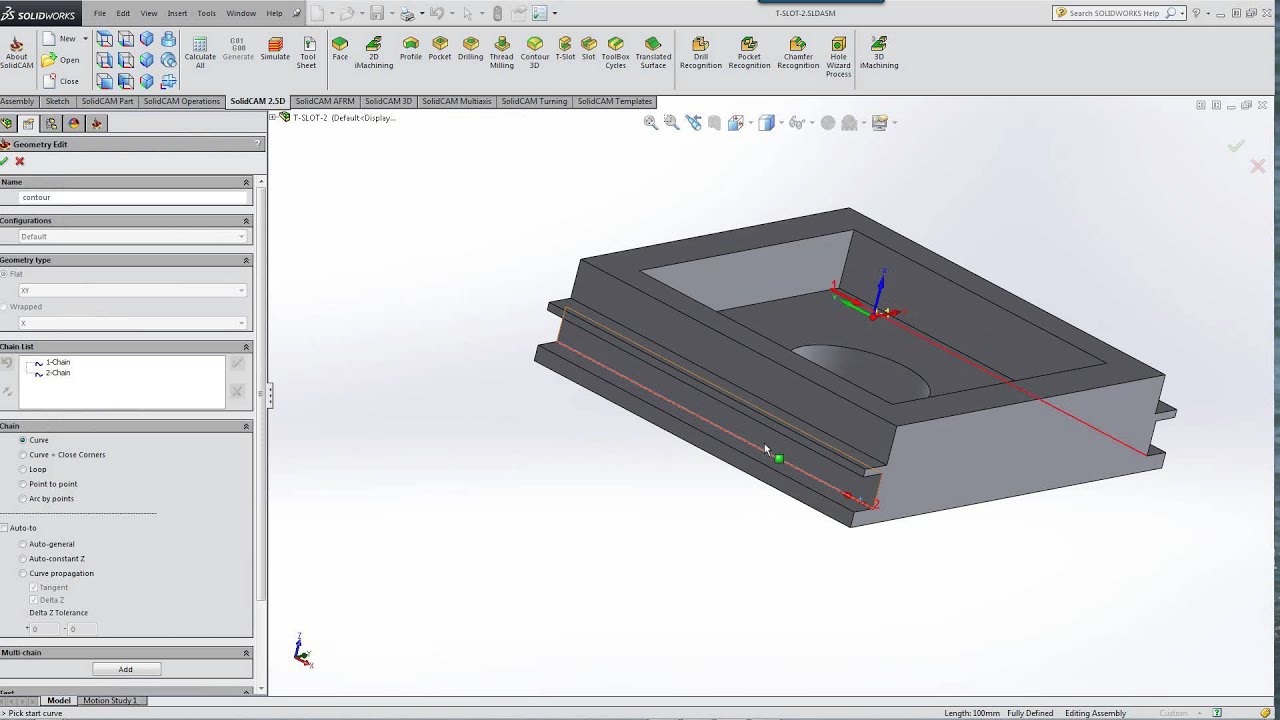Click the Contour 3D icon
Image resolution: width=1280 pixels, height=720 pixels.
(535, 52)
